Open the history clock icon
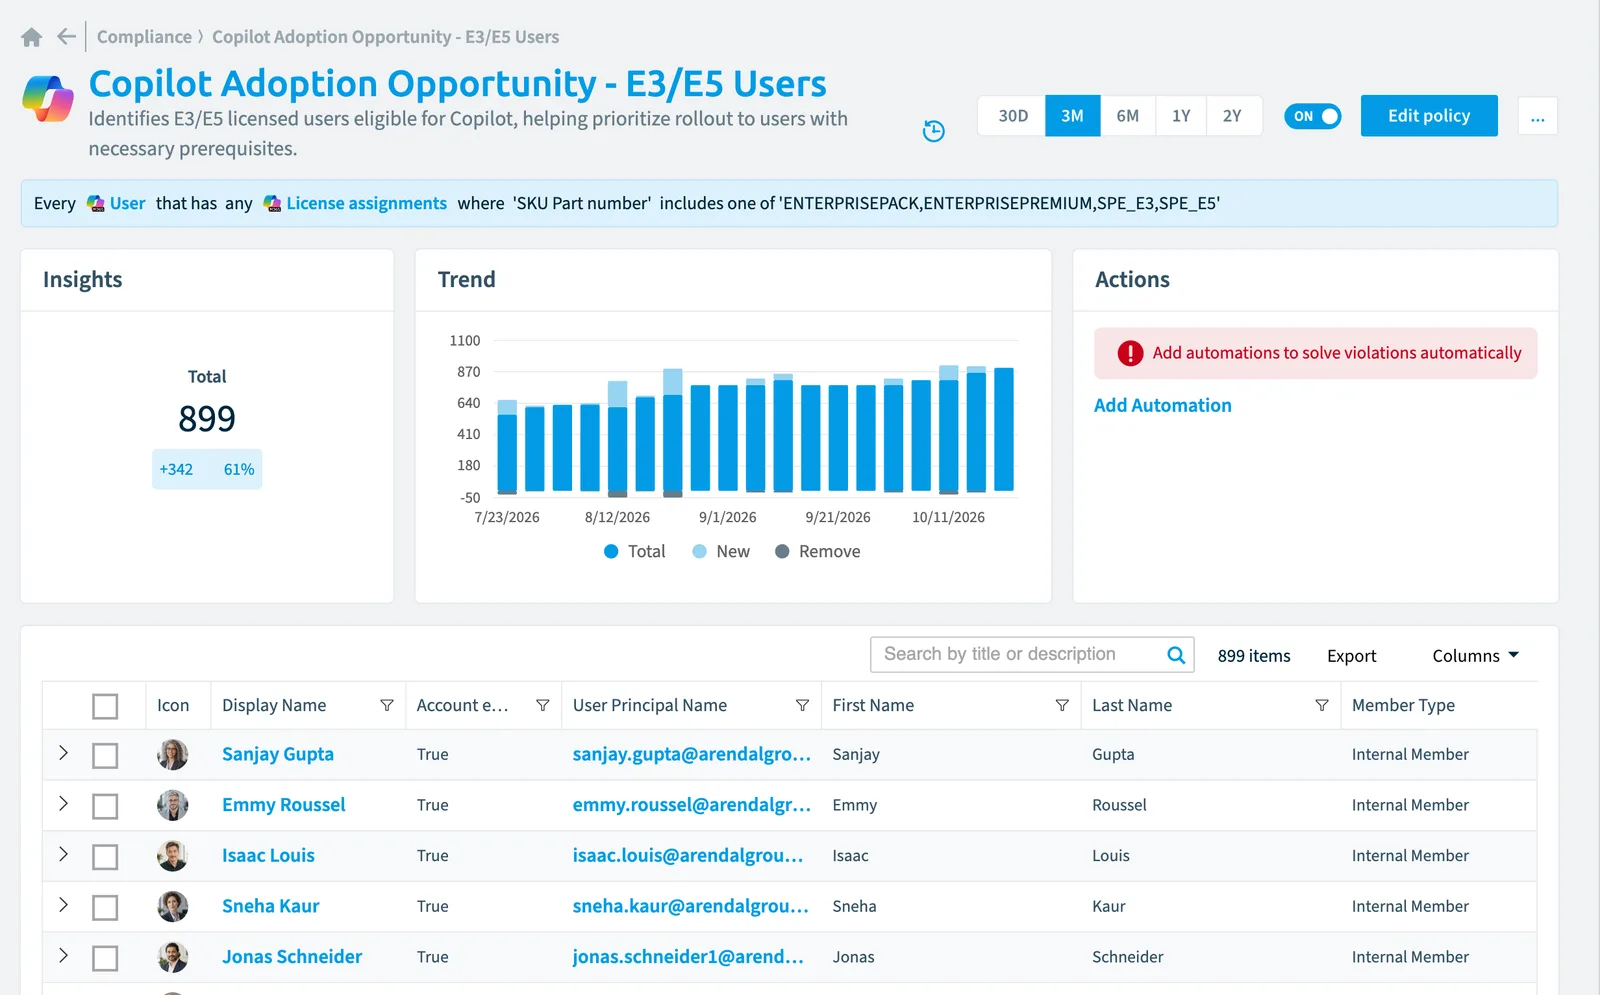 pos(933,131)
